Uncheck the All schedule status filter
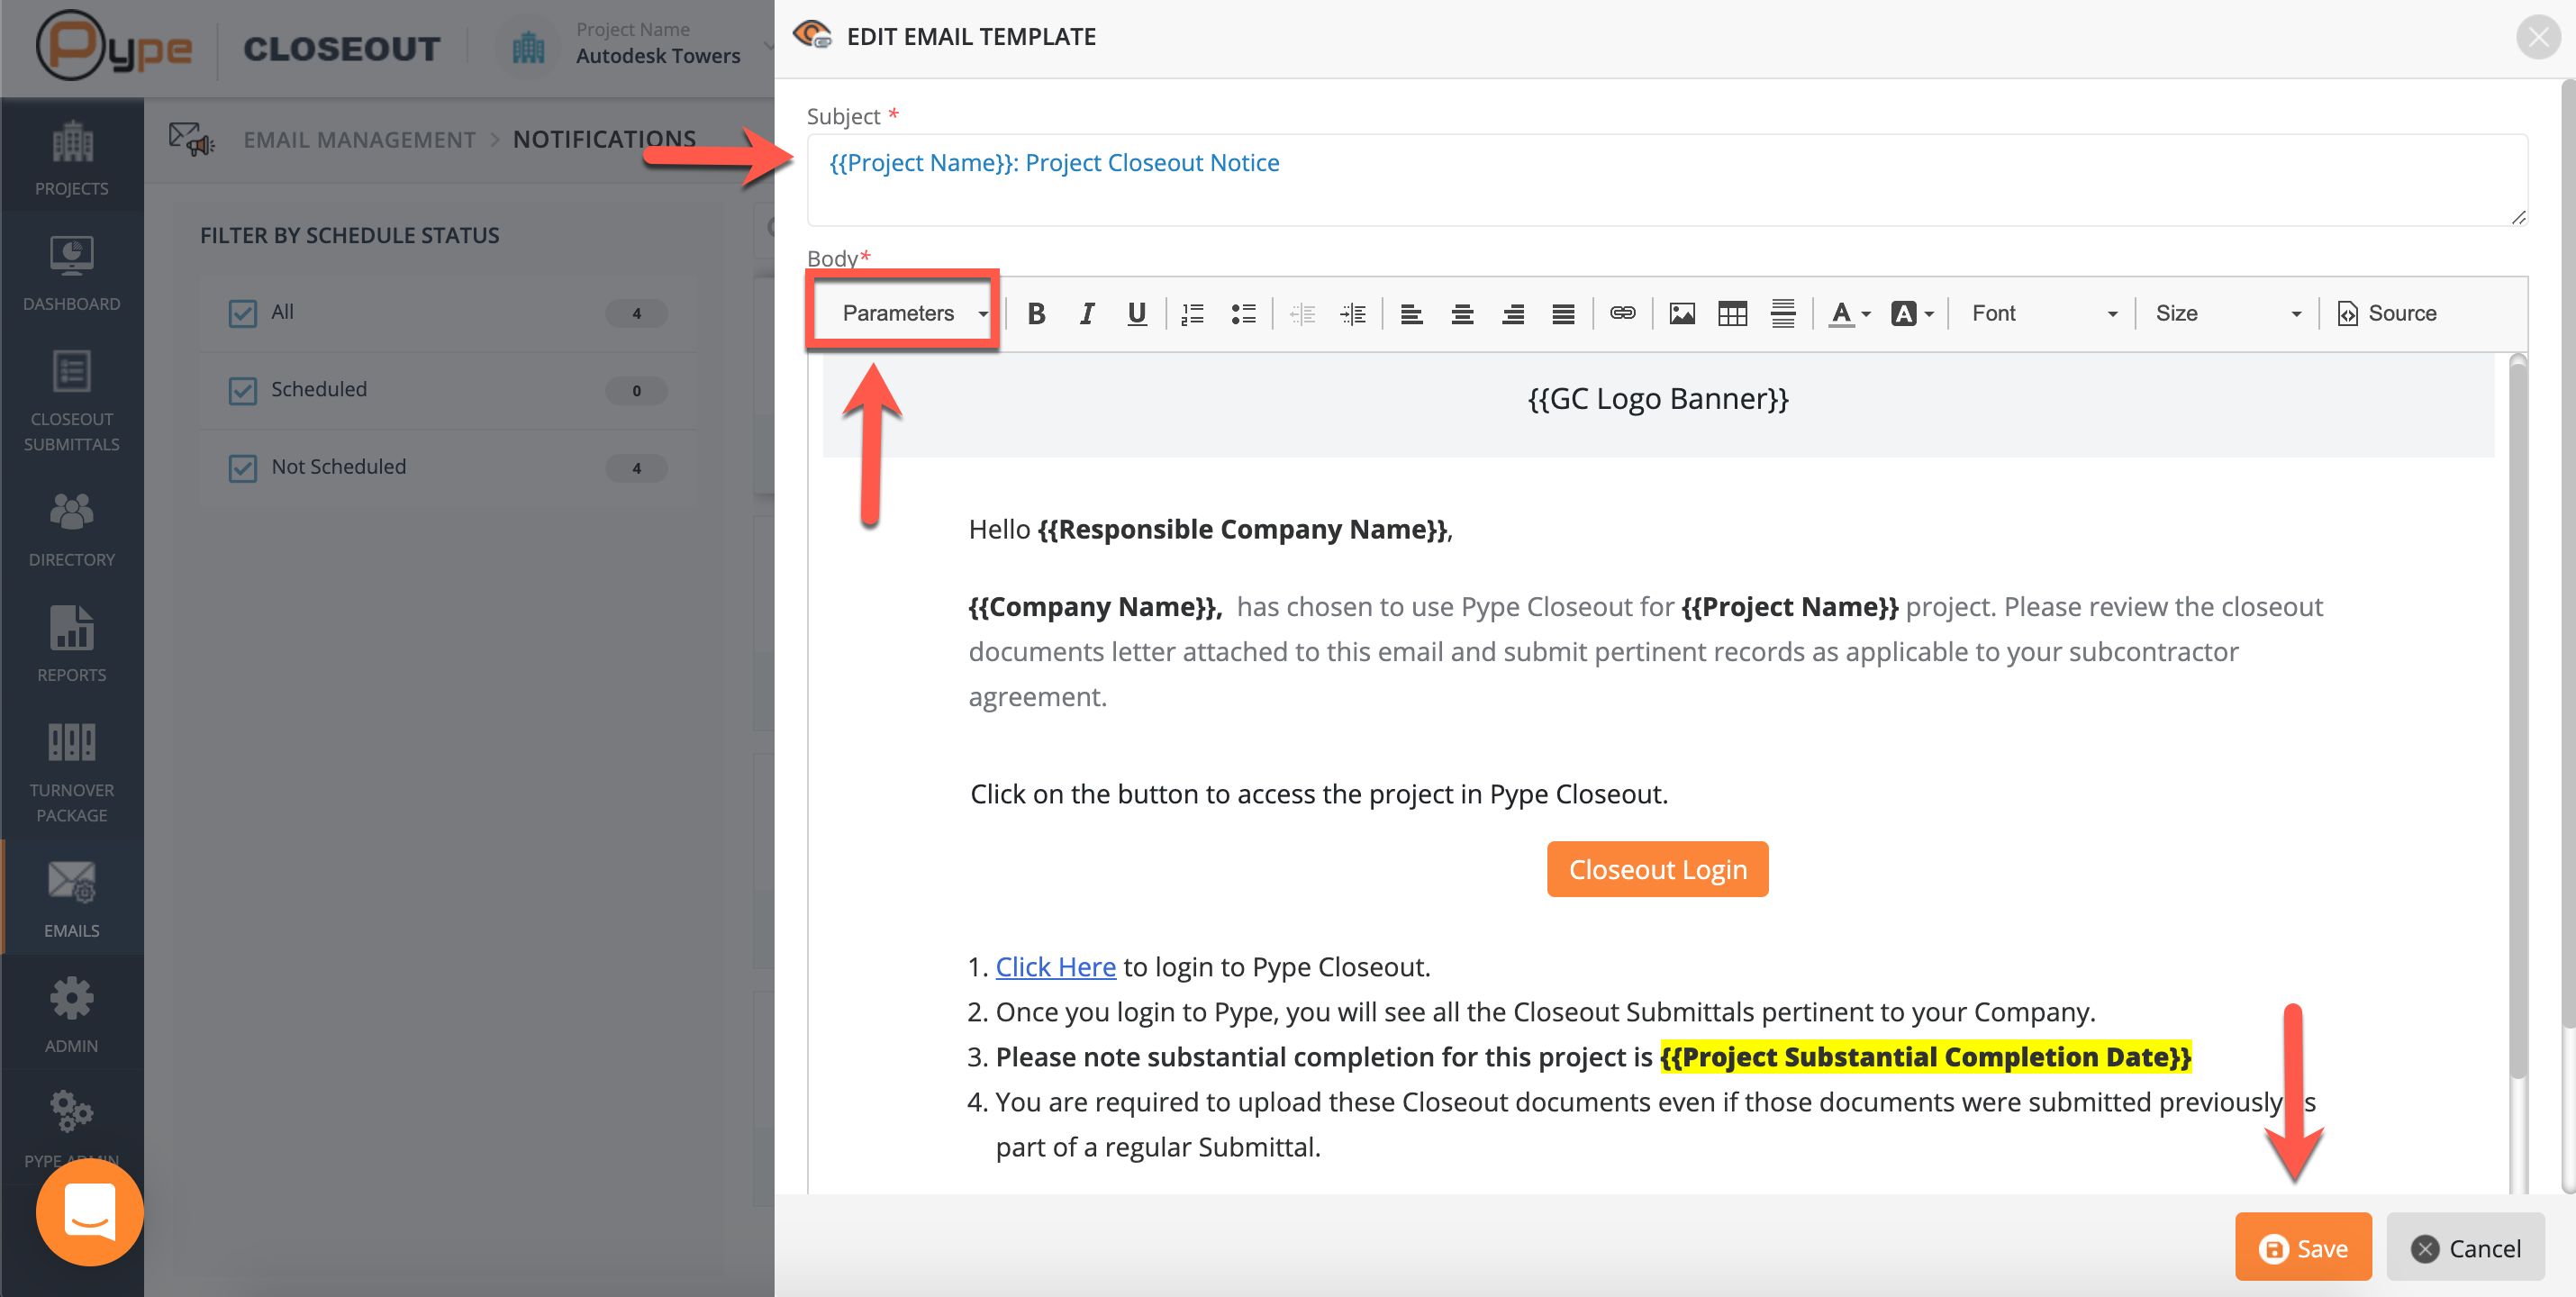Viewport: 2576px width, 1297px height. (243, 313)
